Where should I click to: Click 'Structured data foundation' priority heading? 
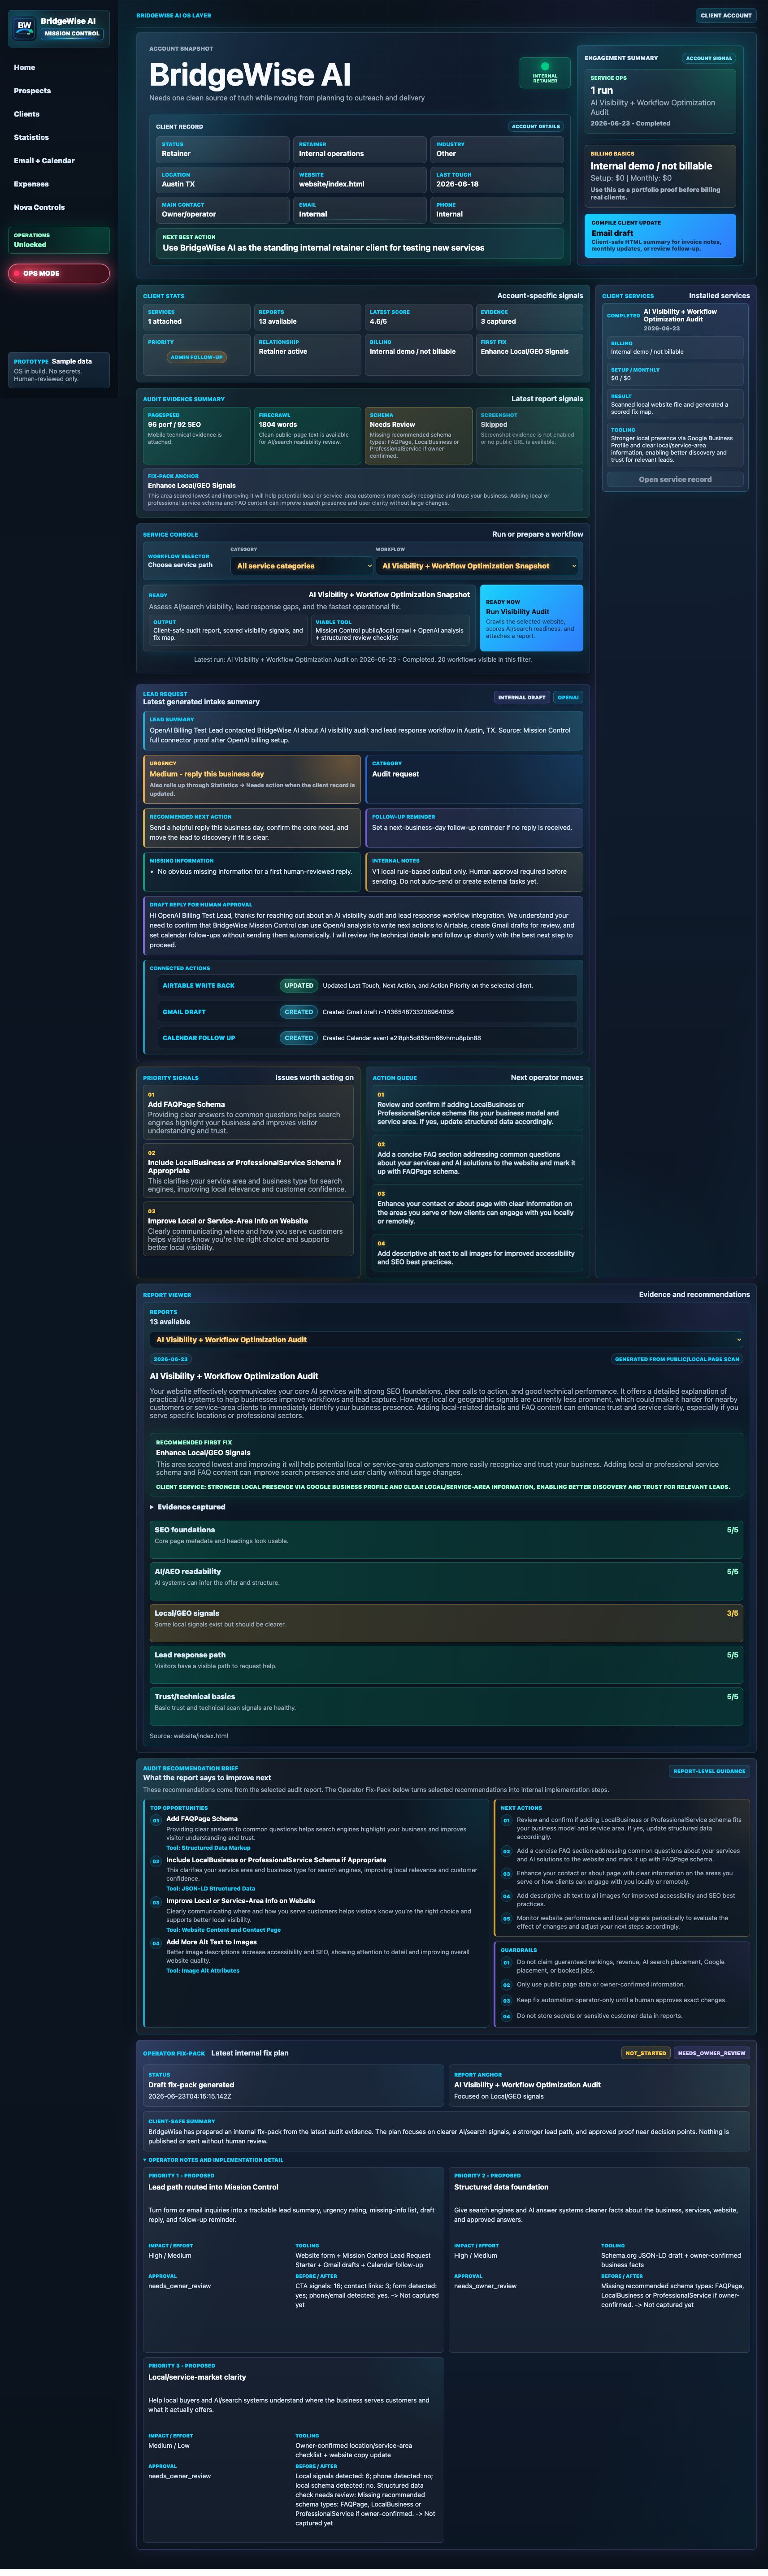point(501,2187)
